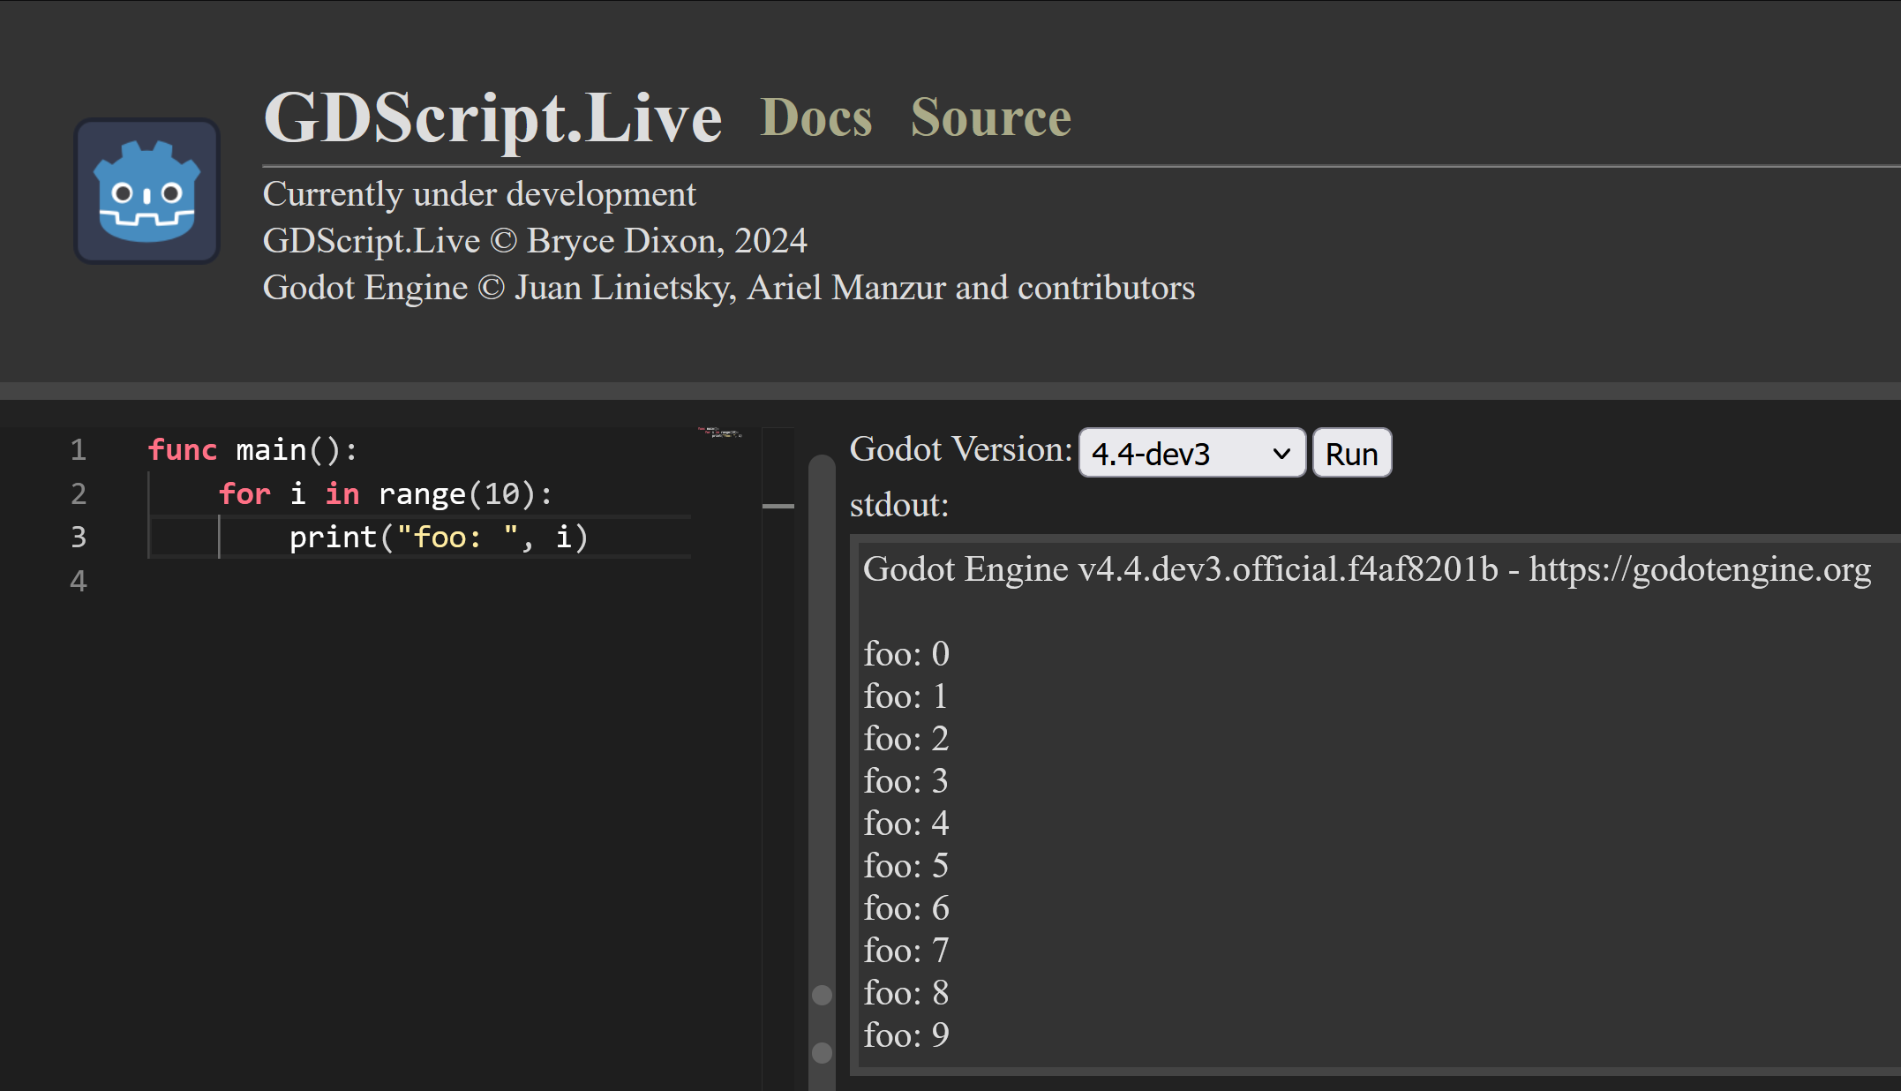This screenshot has width=1901, height=1091.
Task: Open the Godot Version dropdown
Action: [1192, 453]
